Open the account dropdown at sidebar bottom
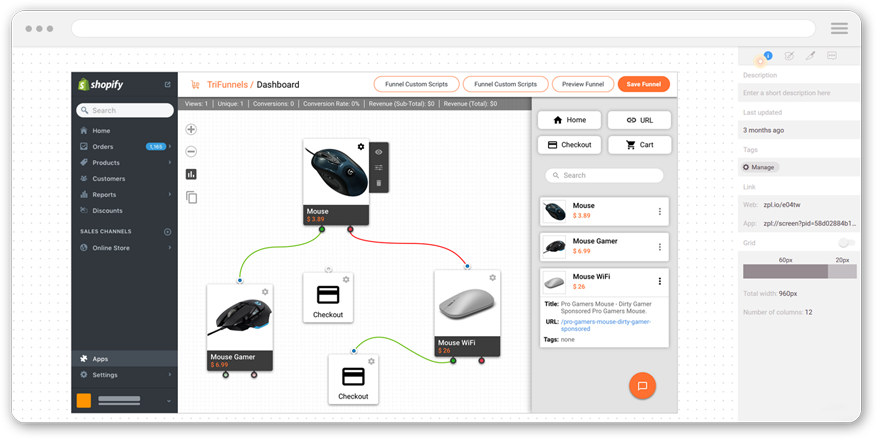Screen dimensions: 877x439 pyautogui.click(x=168, y=402)
